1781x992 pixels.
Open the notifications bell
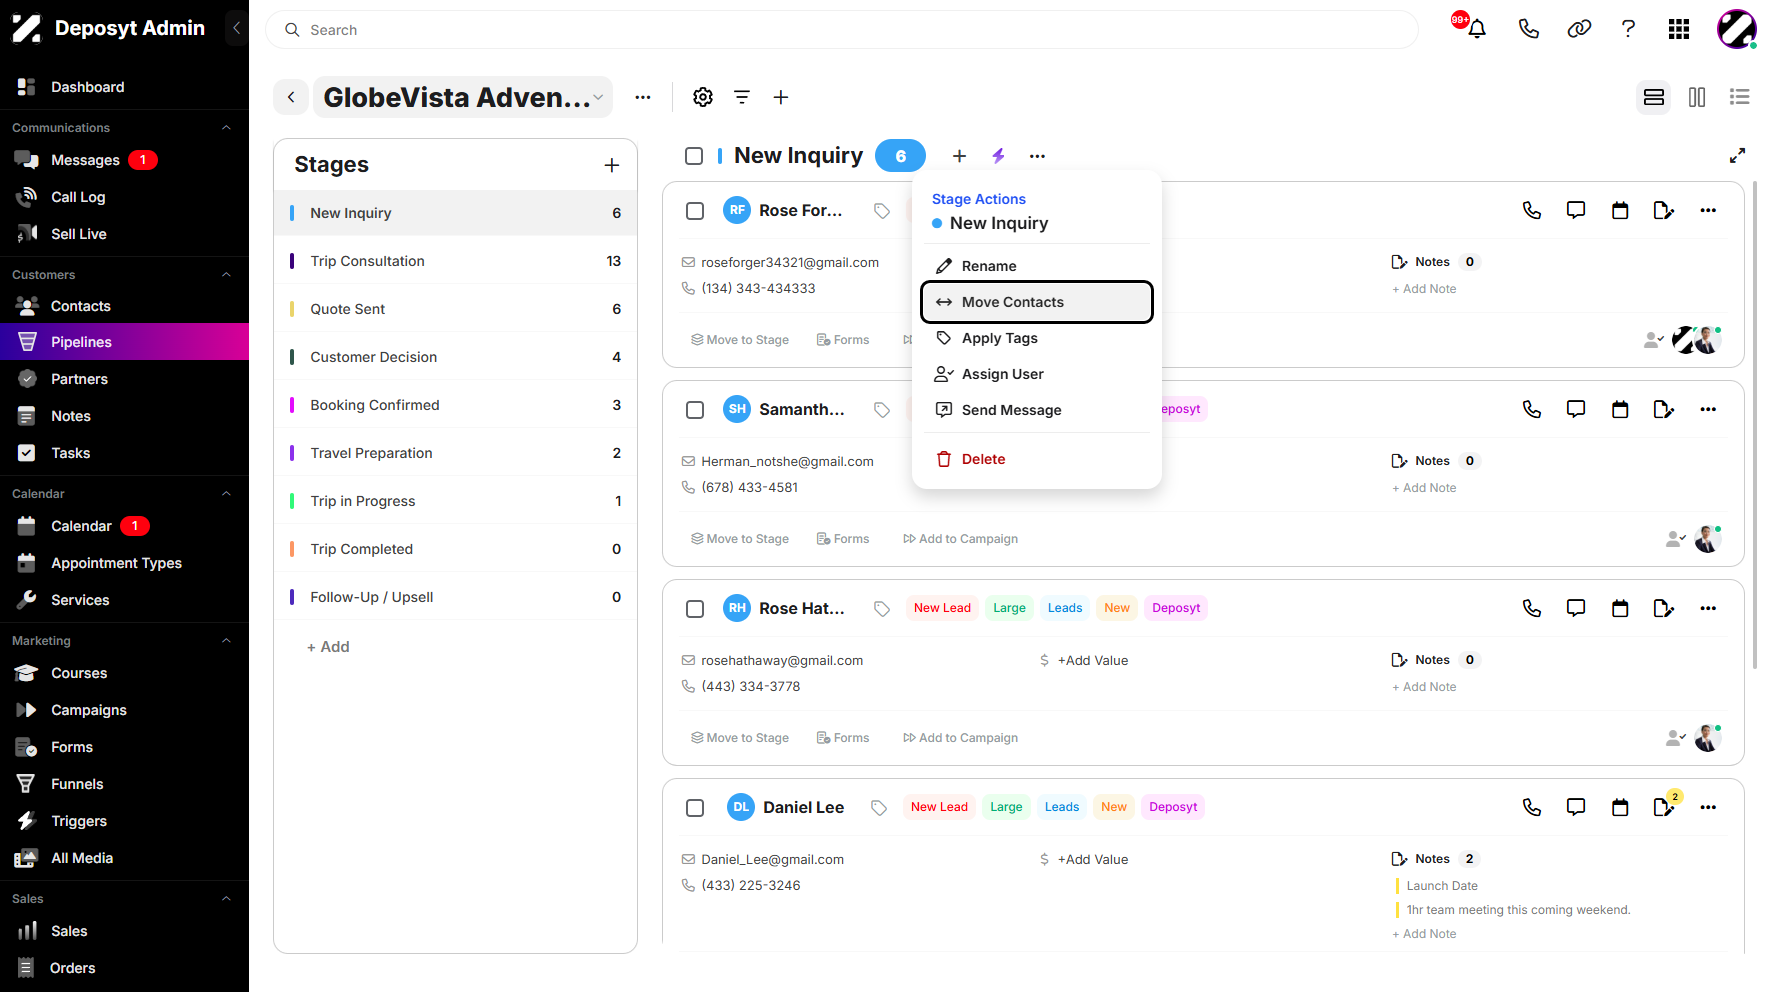pyautogui.click(x=1476, y=29)
